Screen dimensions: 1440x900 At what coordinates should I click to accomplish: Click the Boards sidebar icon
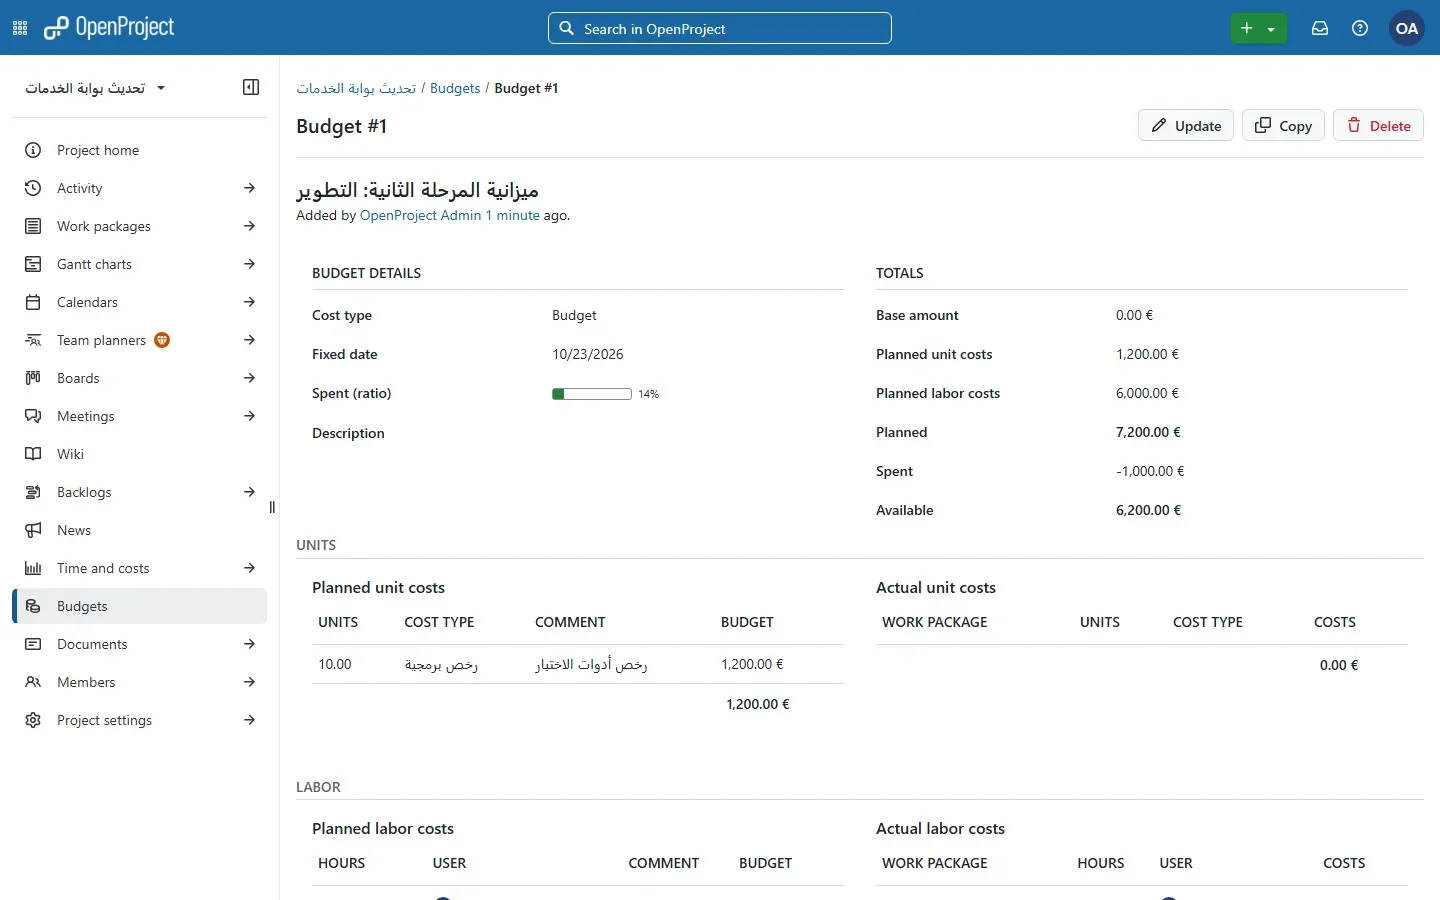pyautogui.click(x=33, y=378)
